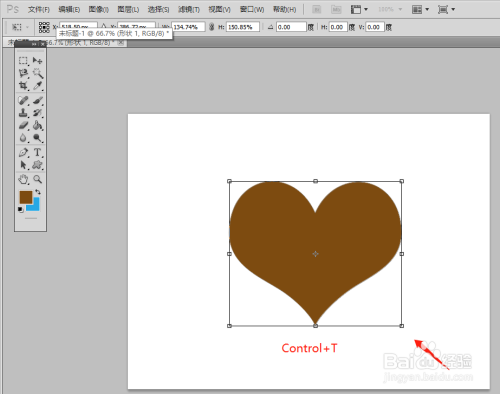500x394 pixels.
Task: Select the Eyedropper tool
Action: (x=38, y=86)
